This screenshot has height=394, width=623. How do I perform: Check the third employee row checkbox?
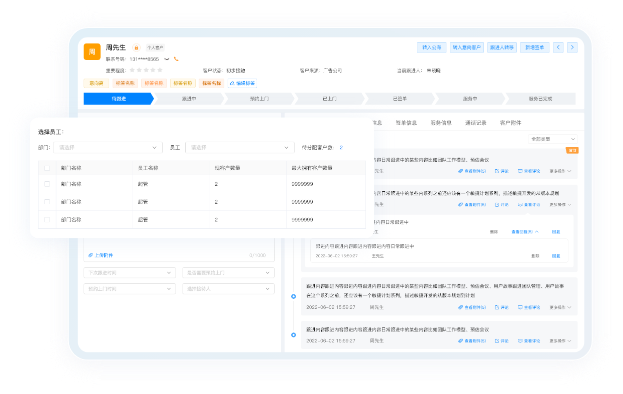[47, 220]
